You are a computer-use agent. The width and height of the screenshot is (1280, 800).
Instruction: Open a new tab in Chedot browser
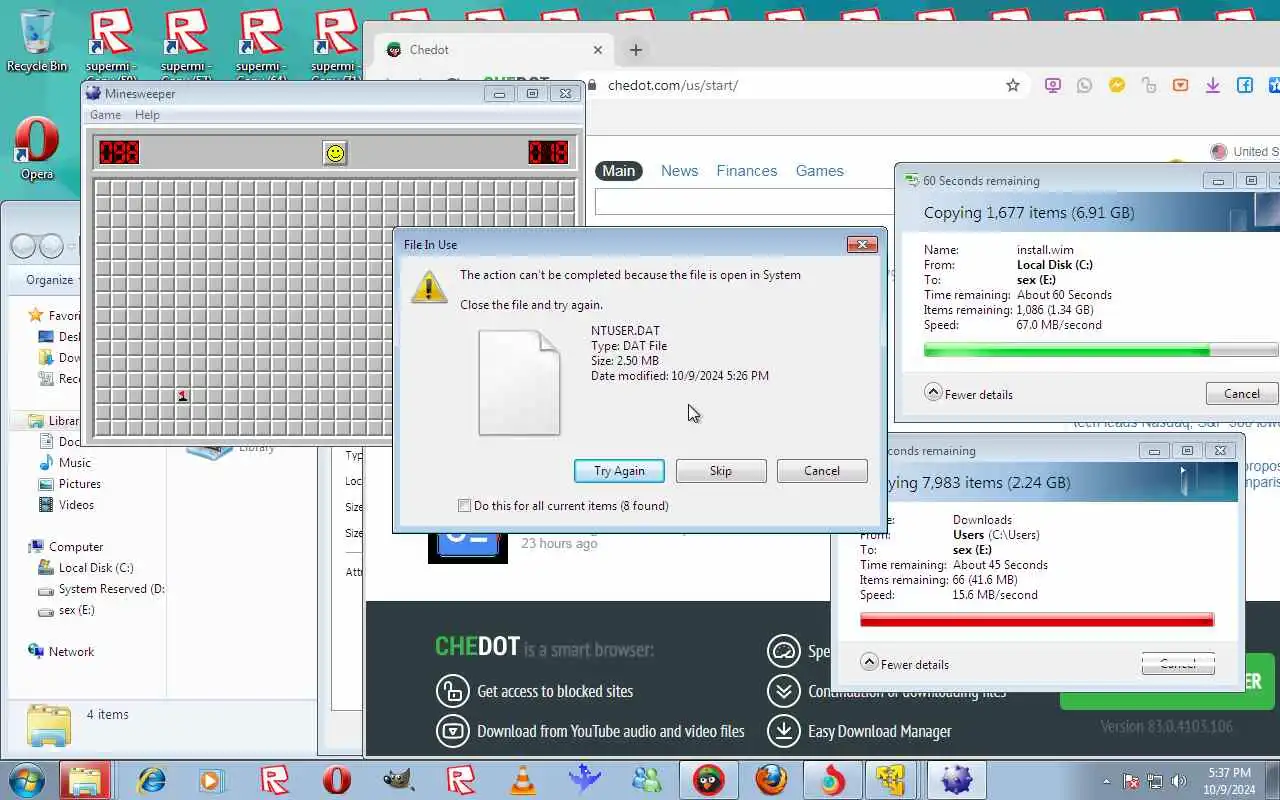pos(636,50)
